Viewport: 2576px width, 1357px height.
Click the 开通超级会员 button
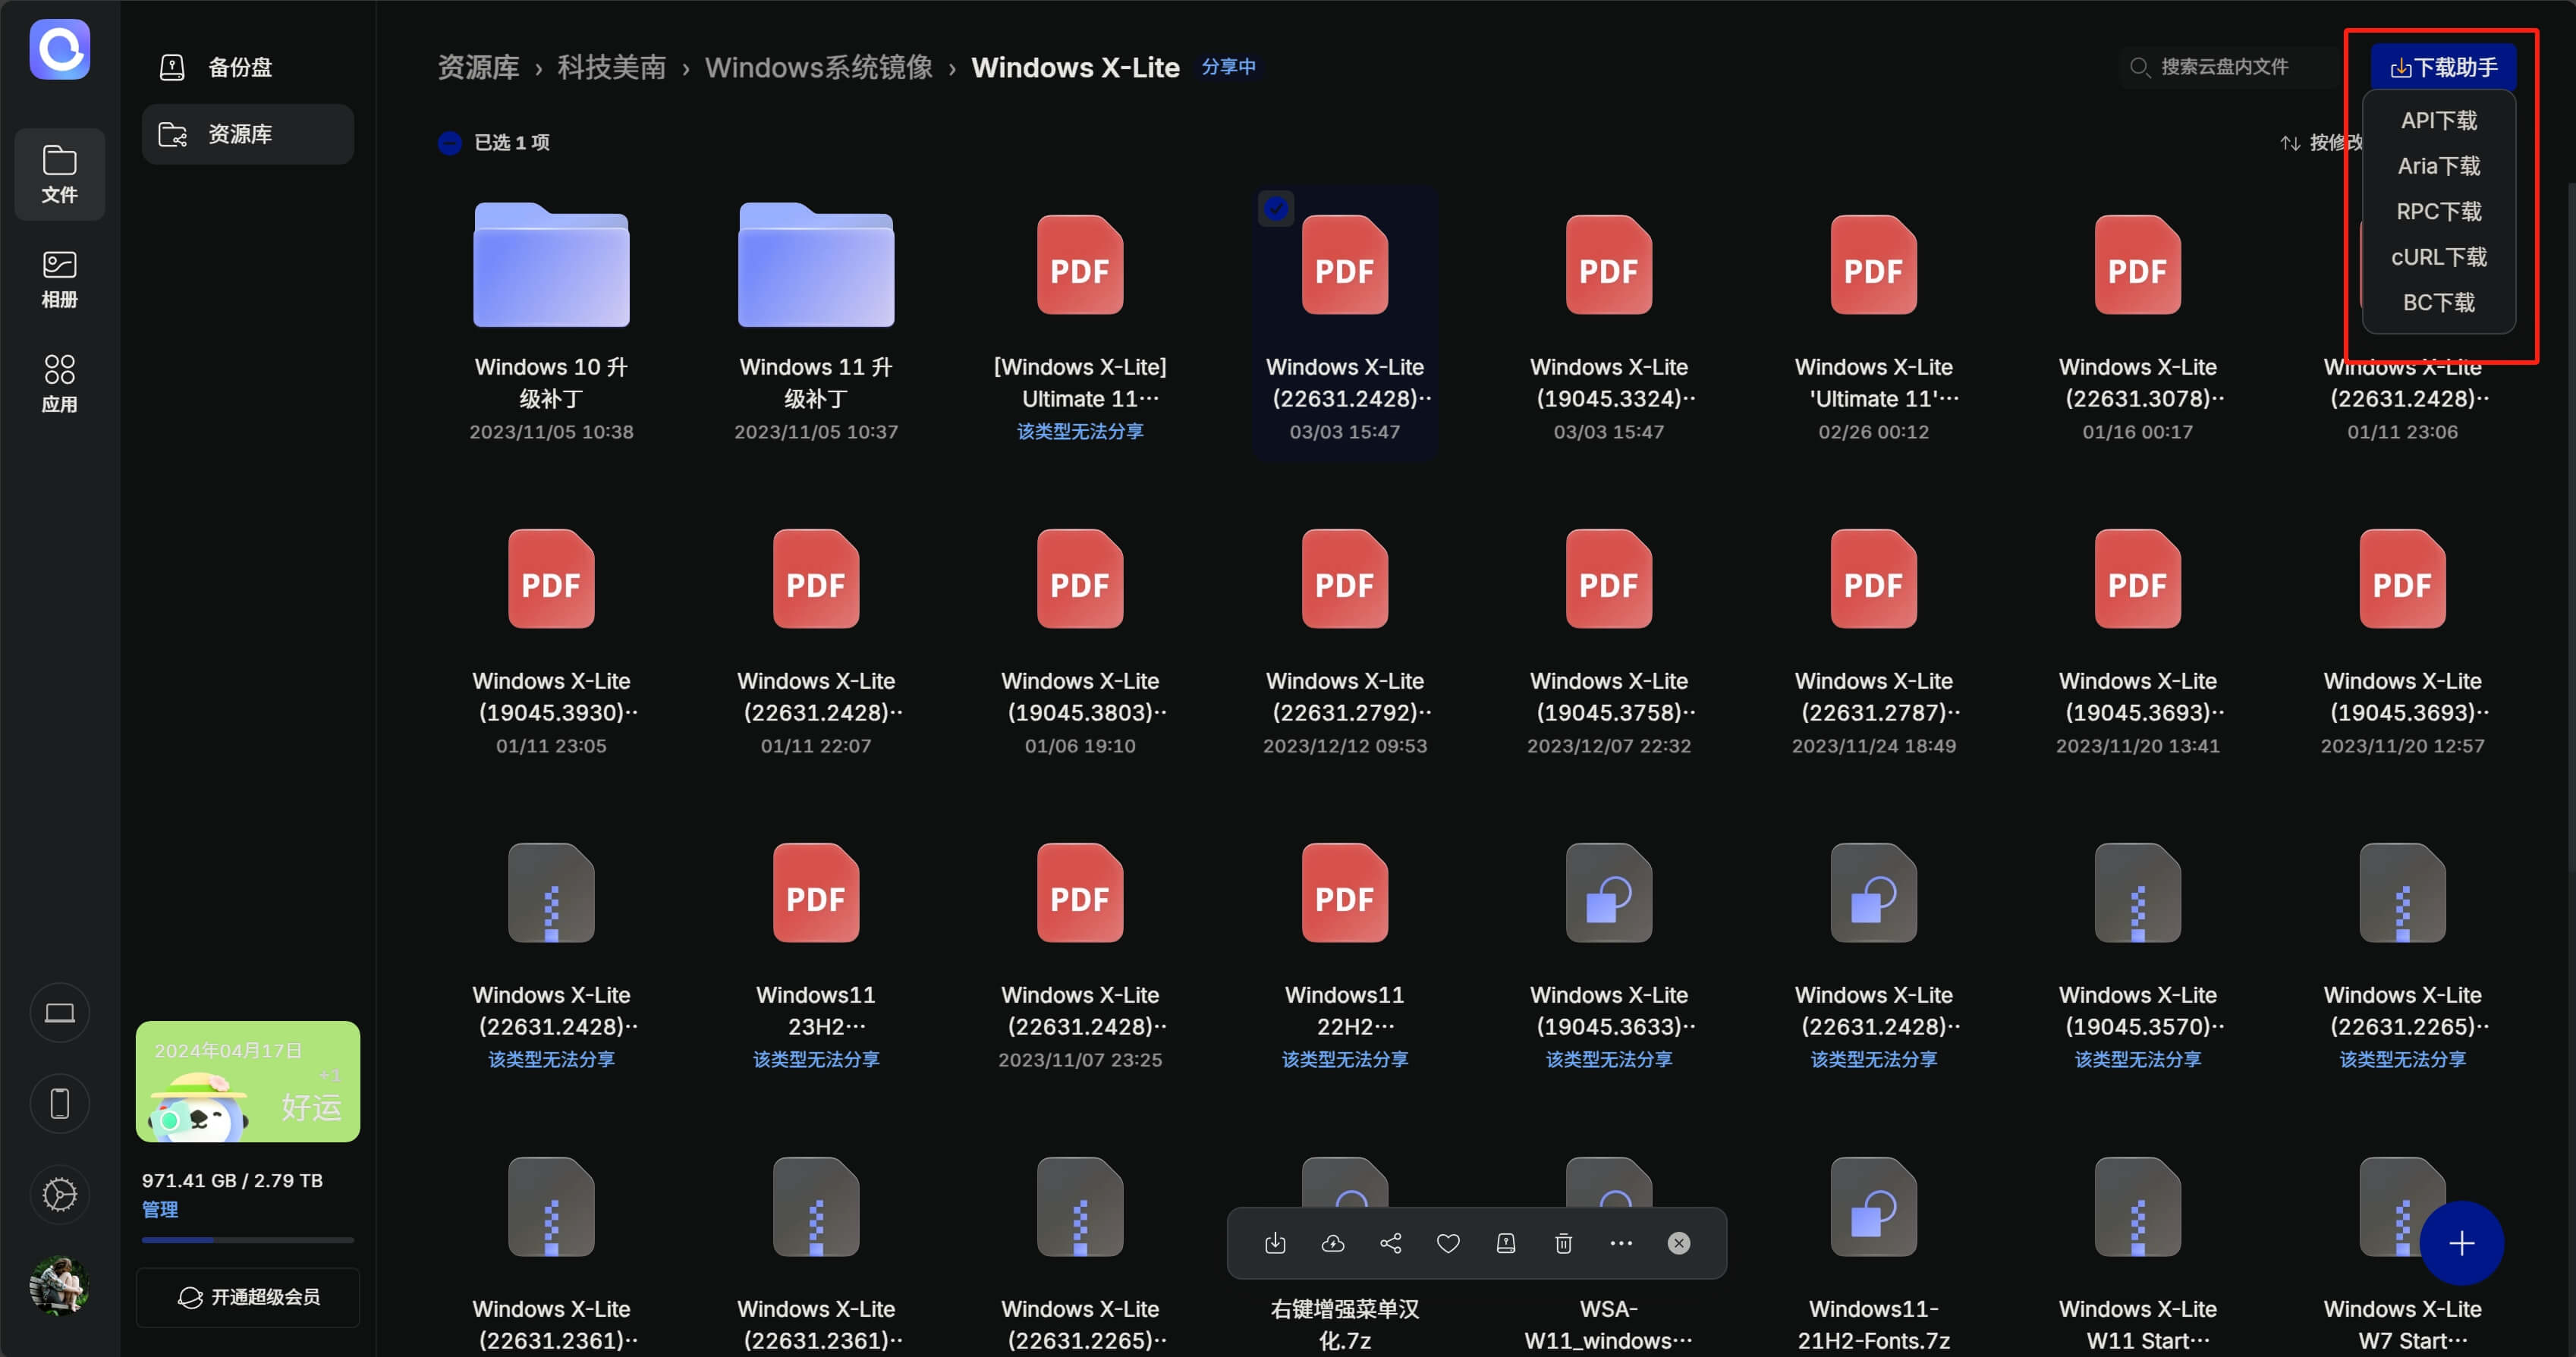(247, 1297)
